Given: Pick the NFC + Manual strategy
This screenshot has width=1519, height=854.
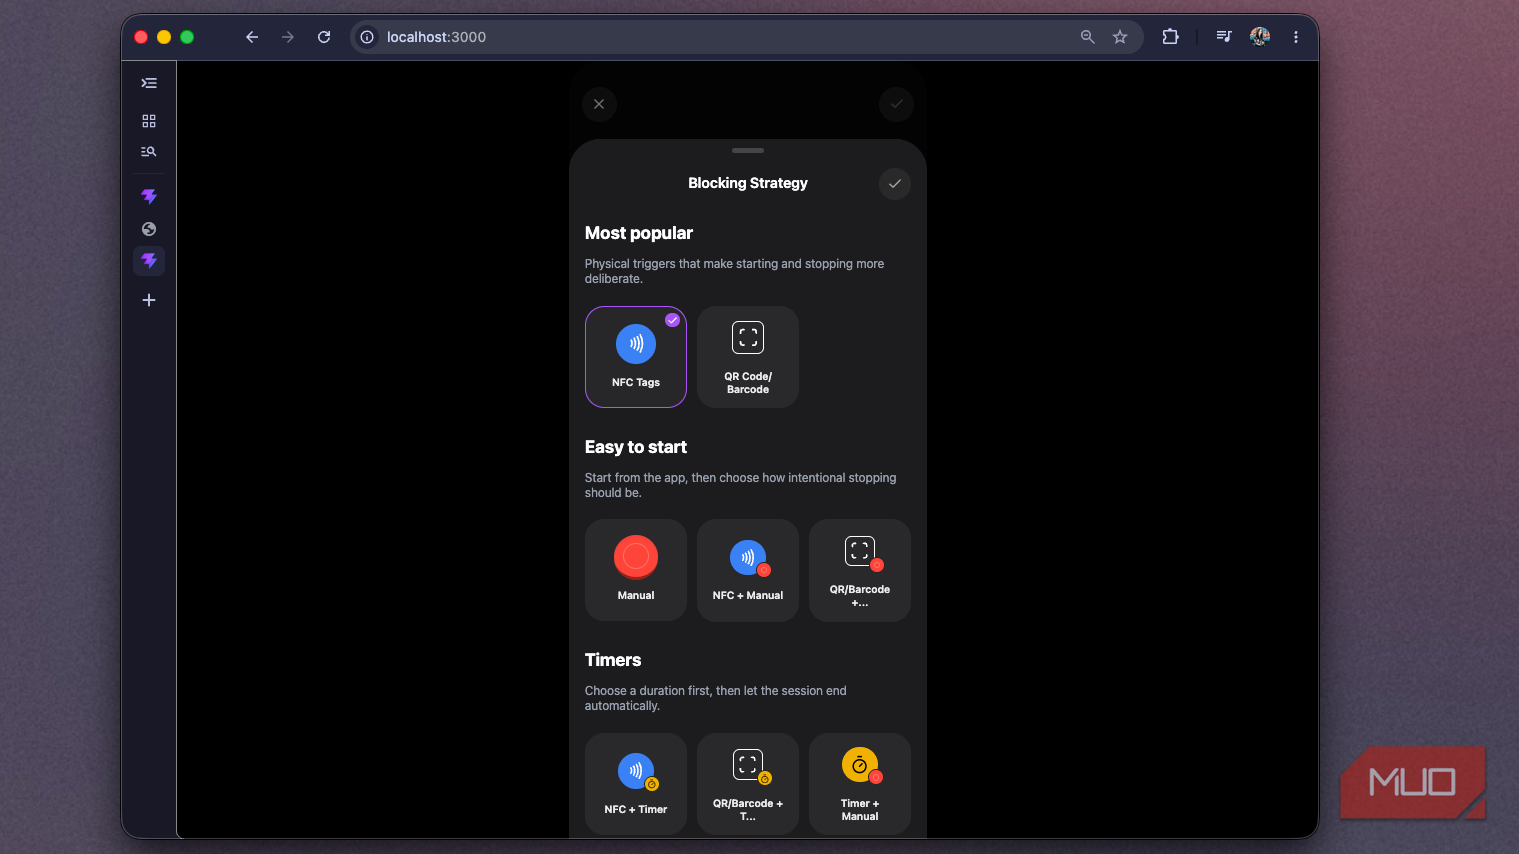Looking at the screenshot, I should click(x=748, y=570).
